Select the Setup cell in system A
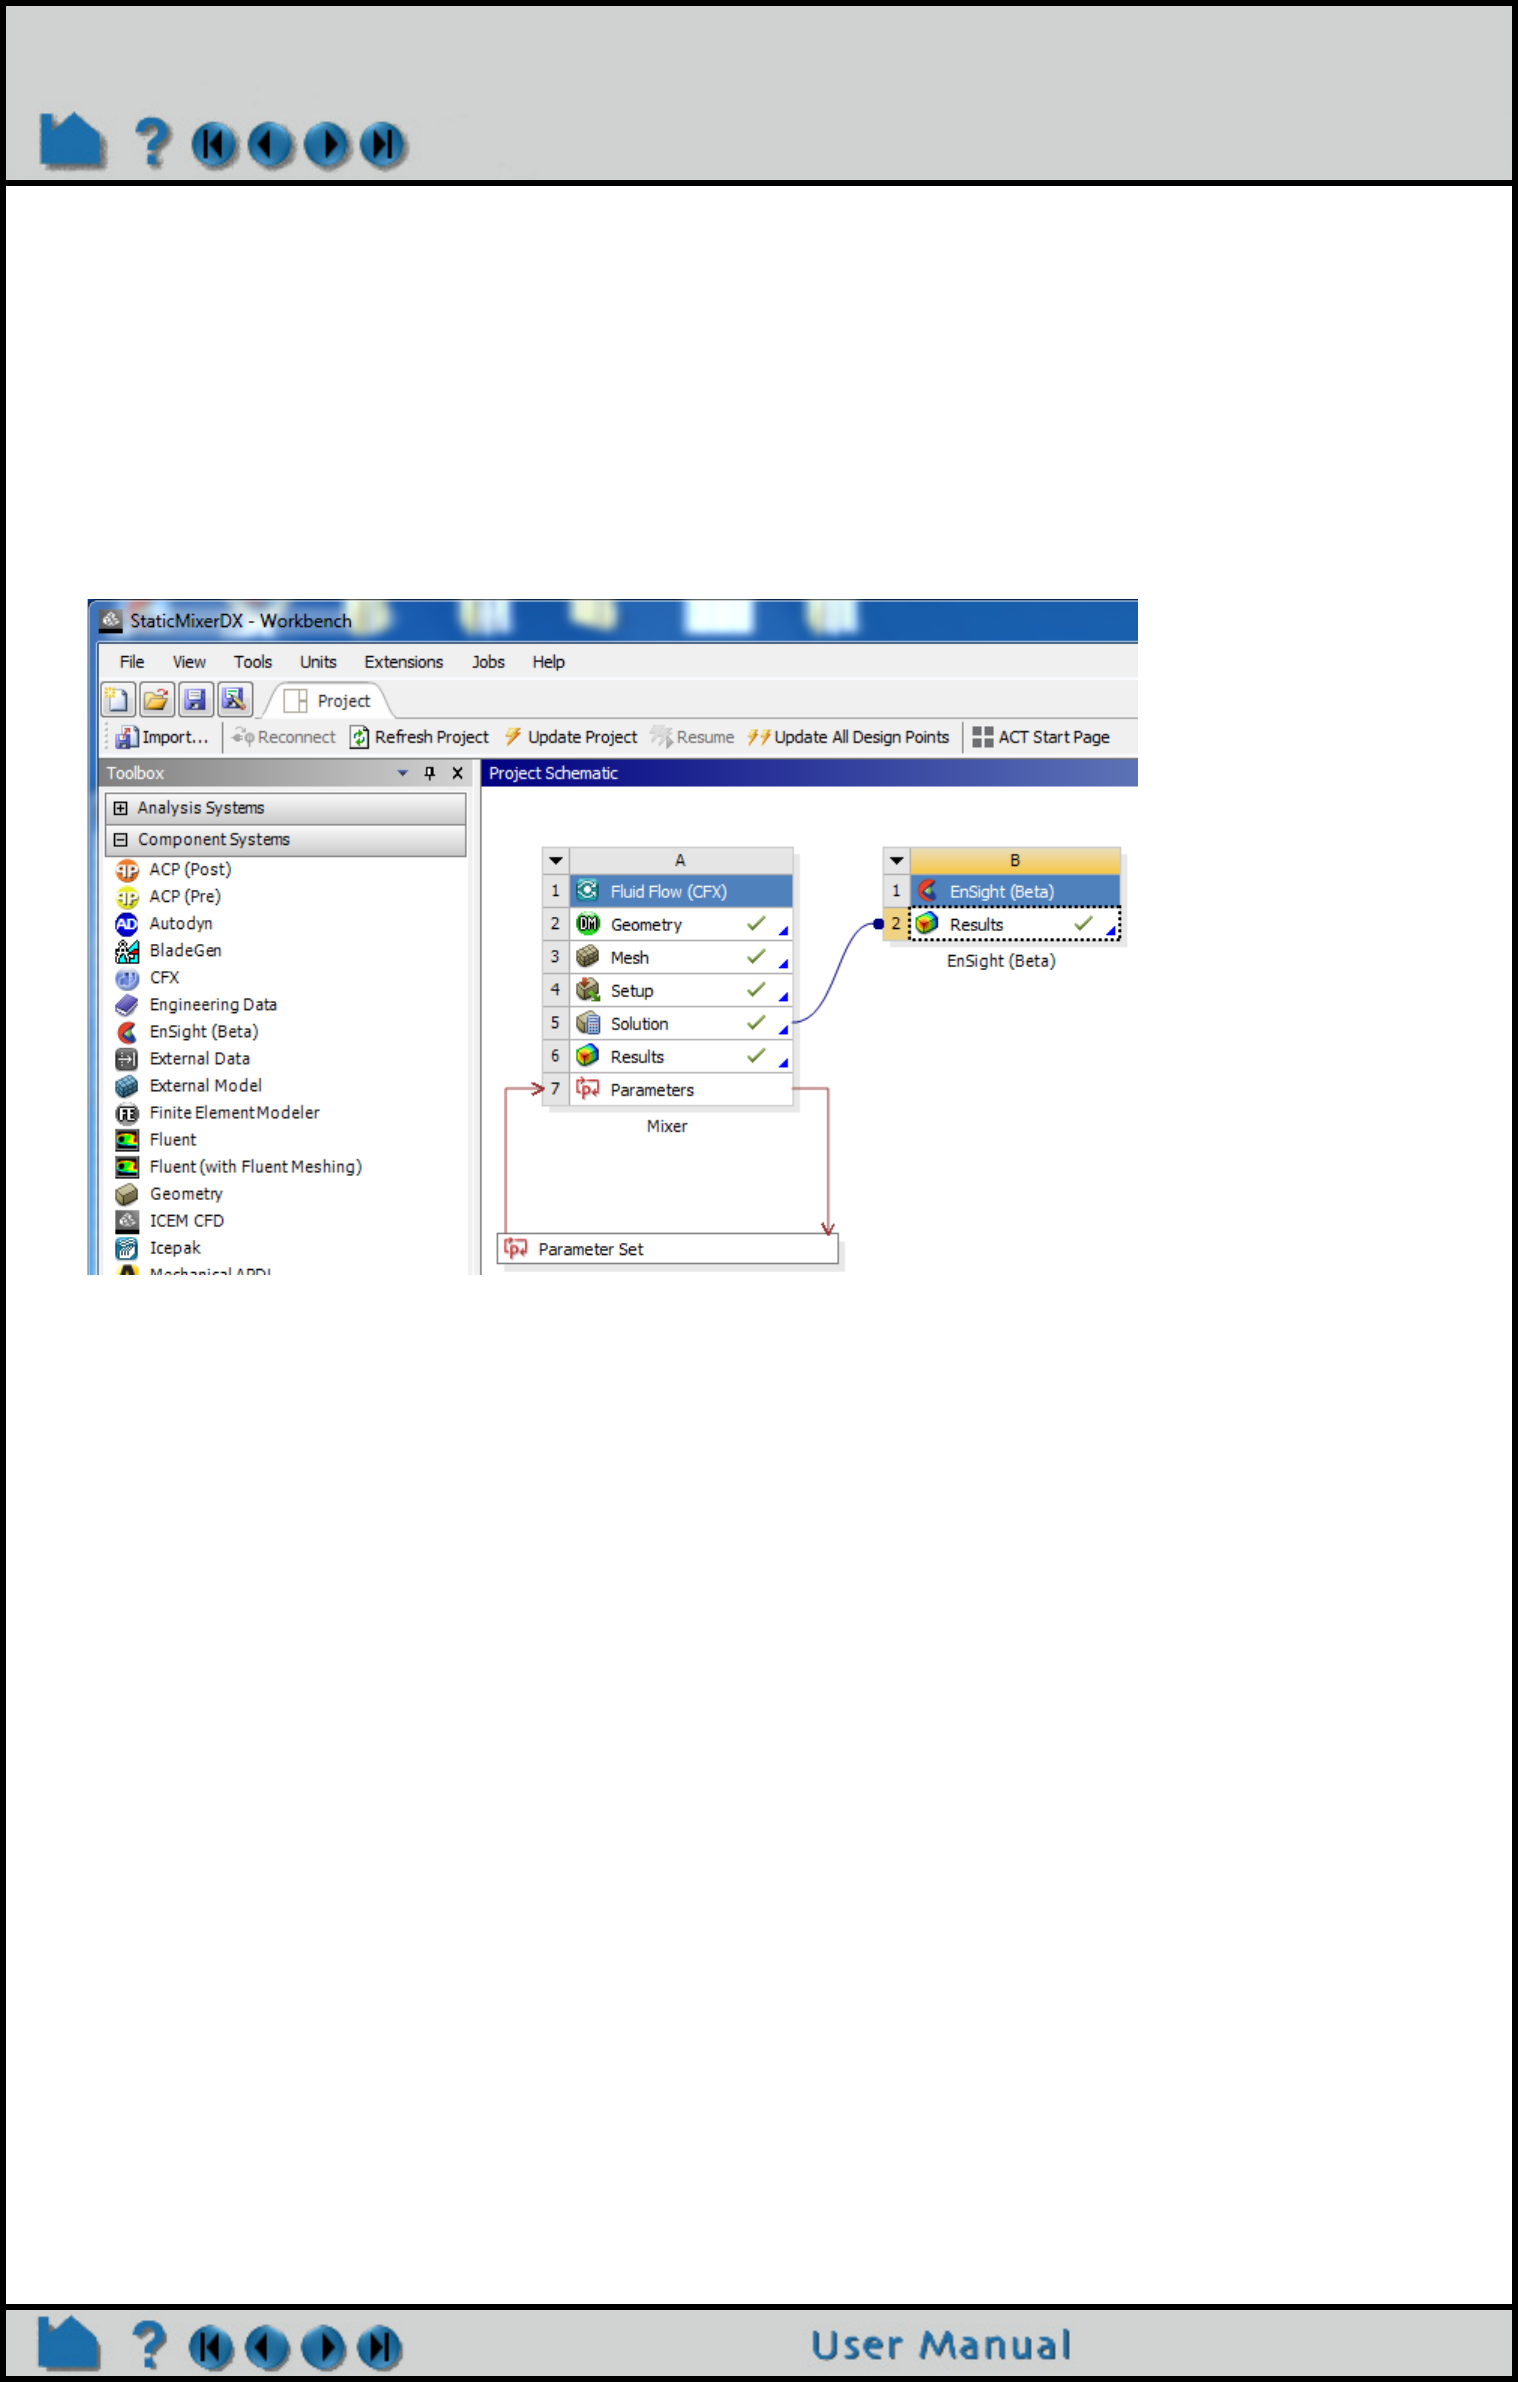 681,990
